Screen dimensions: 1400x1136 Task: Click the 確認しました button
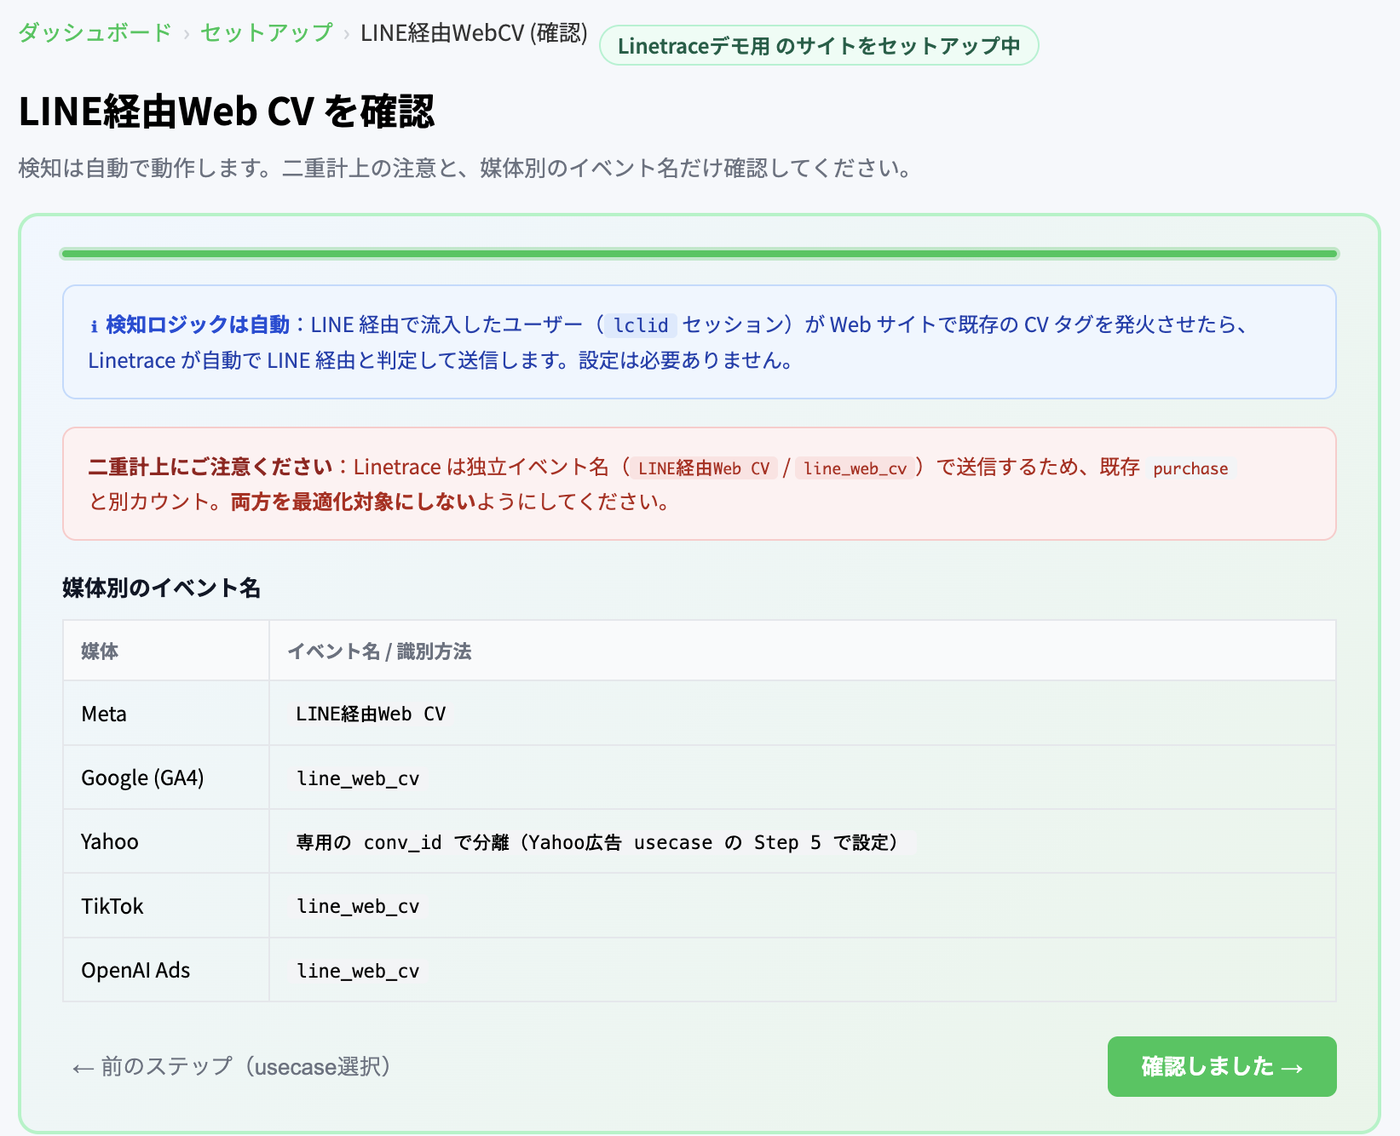pyautogui.click(x=1222, y=1066)
